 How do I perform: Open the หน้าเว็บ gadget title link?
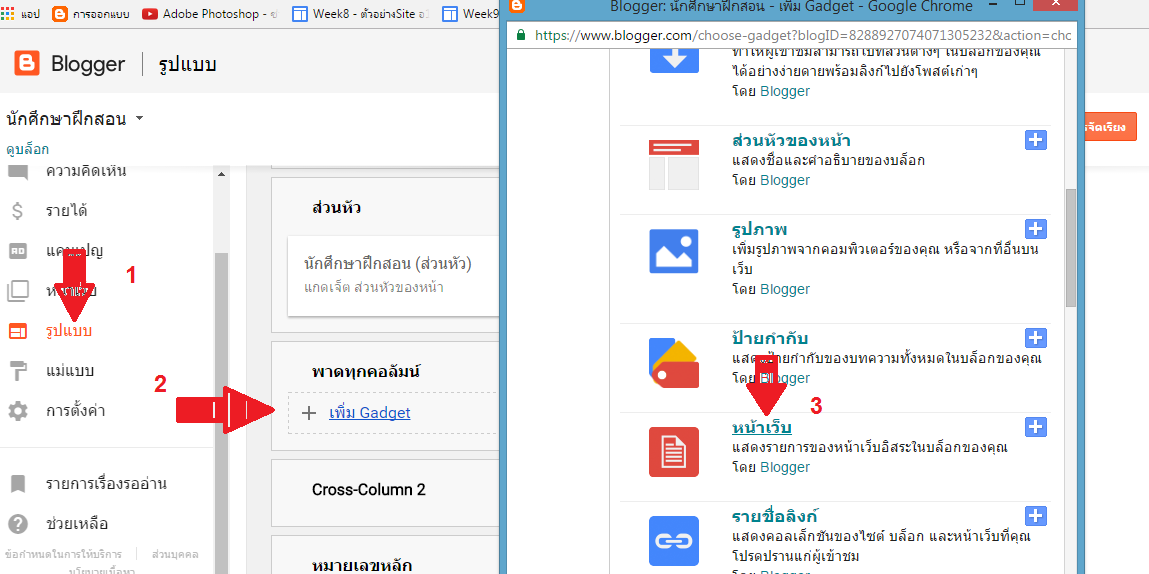(x=761, y=427)
